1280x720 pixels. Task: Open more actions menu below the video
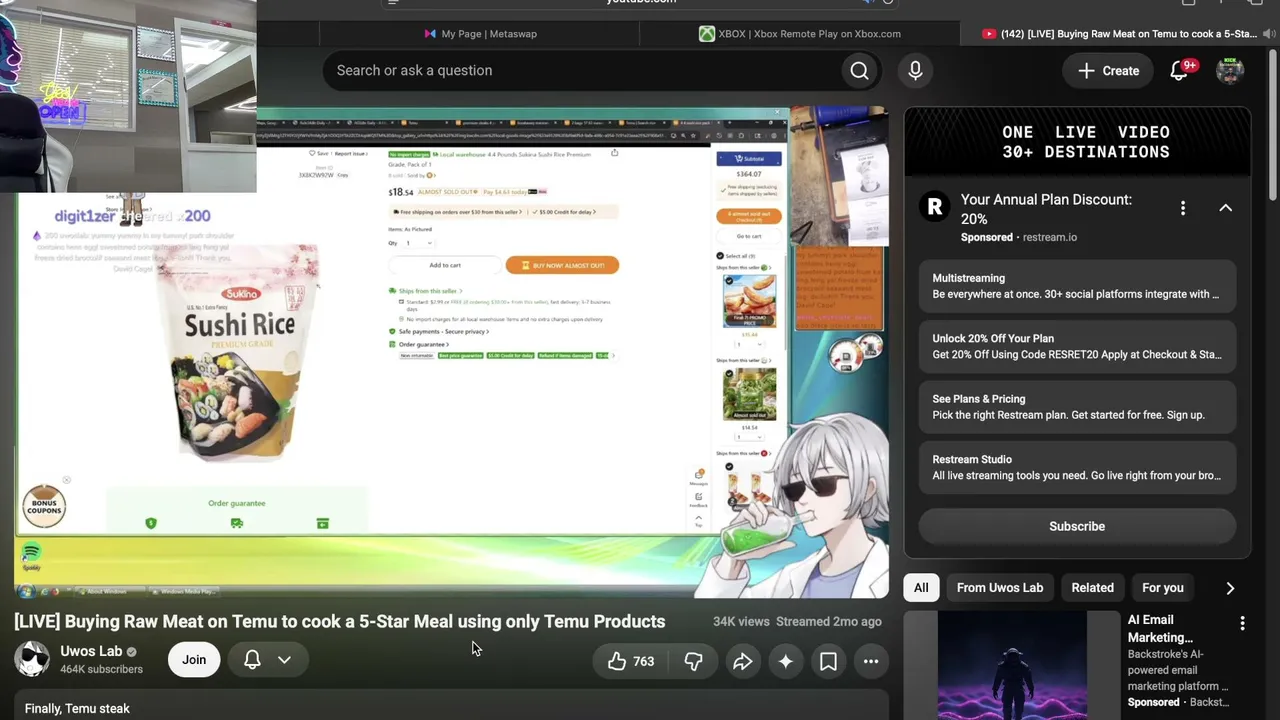871,661
